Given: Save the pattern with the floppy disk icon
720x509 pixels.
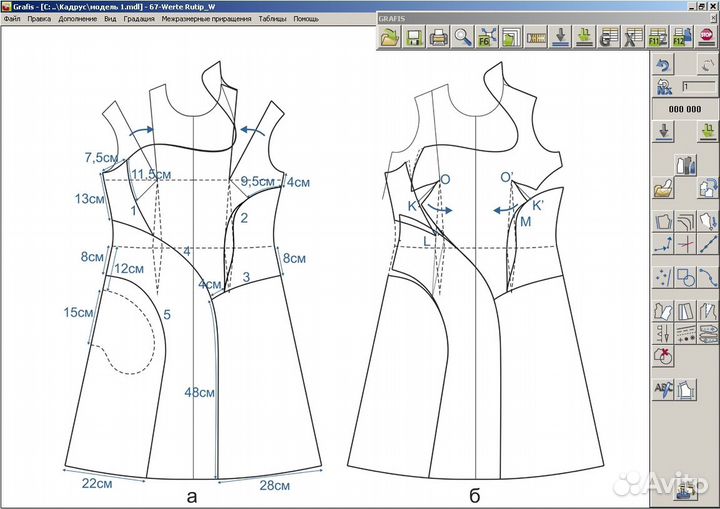Looking at the screenshot, I should click(413, 39).
